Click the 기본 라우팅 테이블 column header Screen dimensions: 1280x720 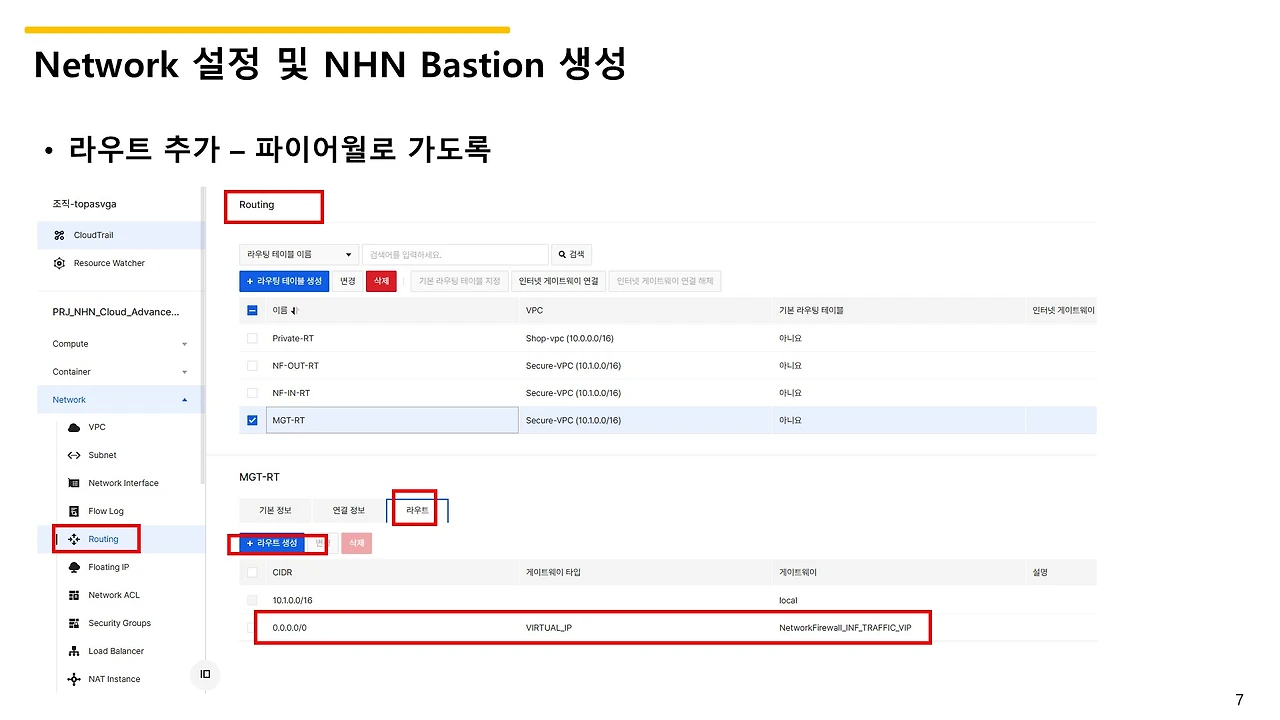pos(811,311)
